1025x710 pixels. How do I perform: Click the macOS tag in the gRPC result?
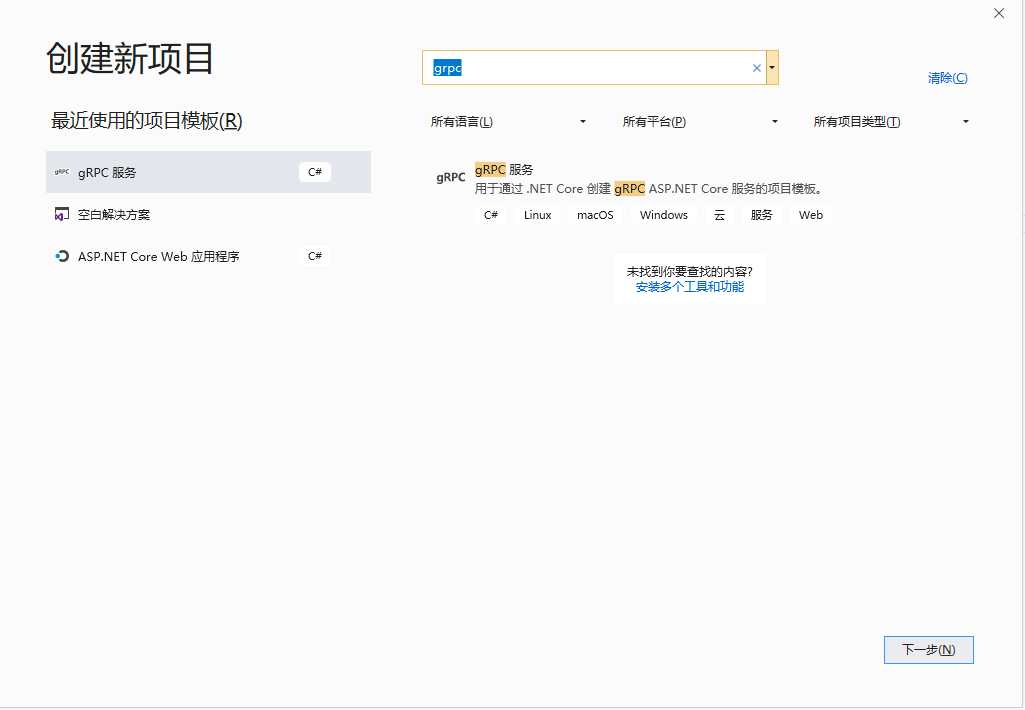coord(595,215)
